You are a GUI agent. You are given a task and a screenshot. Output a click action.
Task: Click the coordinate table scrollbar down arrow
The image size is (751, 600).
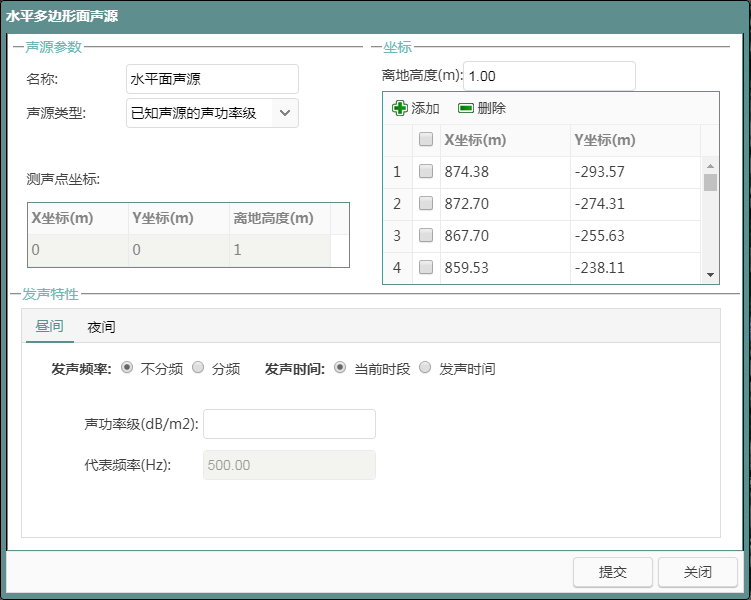click(711, 275)
